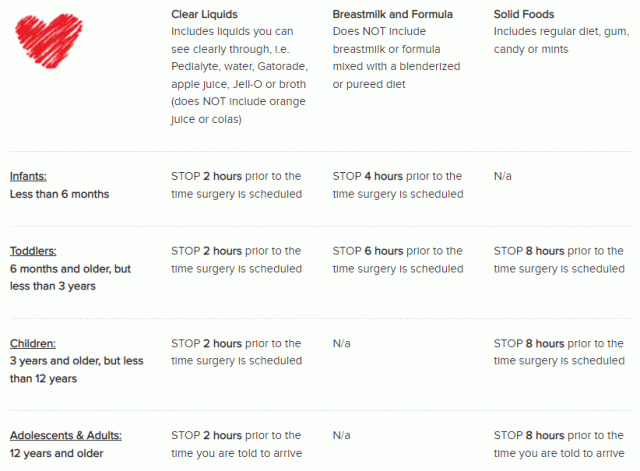
Task: Click the N/a cell in Infants row
Action: point(503,176)
